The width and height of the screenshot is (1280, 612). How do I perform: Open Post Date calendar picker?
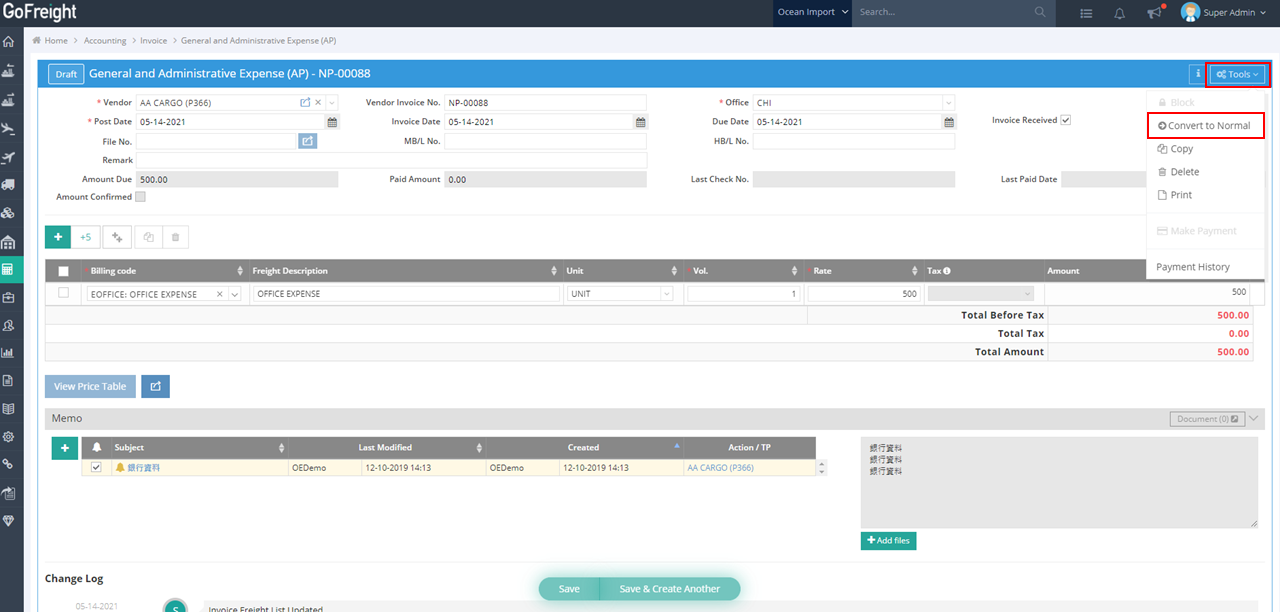point(332,122)
